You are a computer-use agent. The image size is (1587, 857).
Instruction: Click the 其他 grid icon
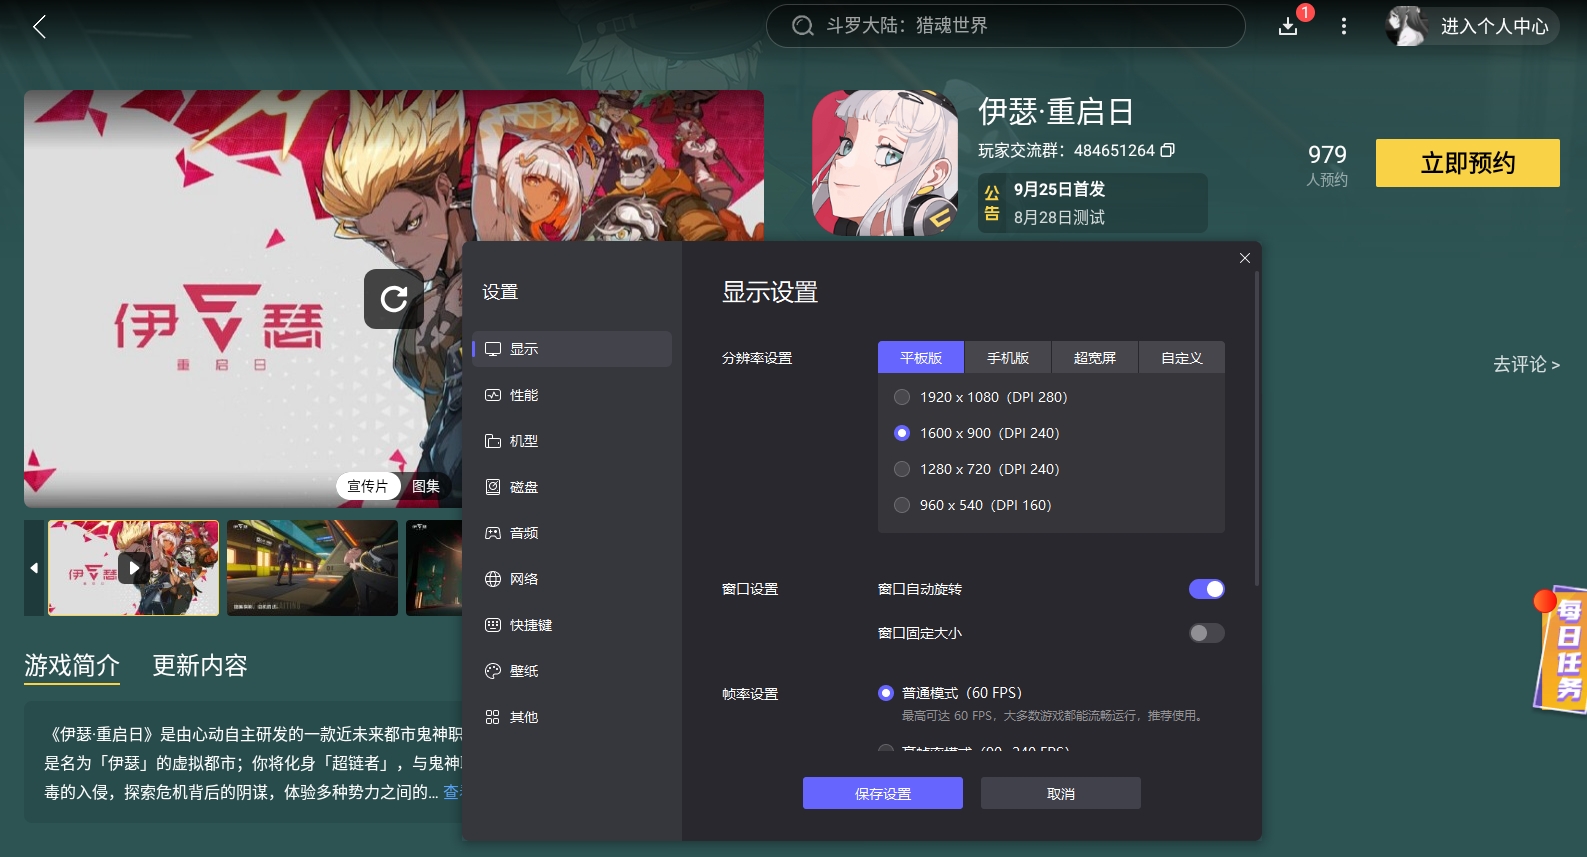[493, 717]
